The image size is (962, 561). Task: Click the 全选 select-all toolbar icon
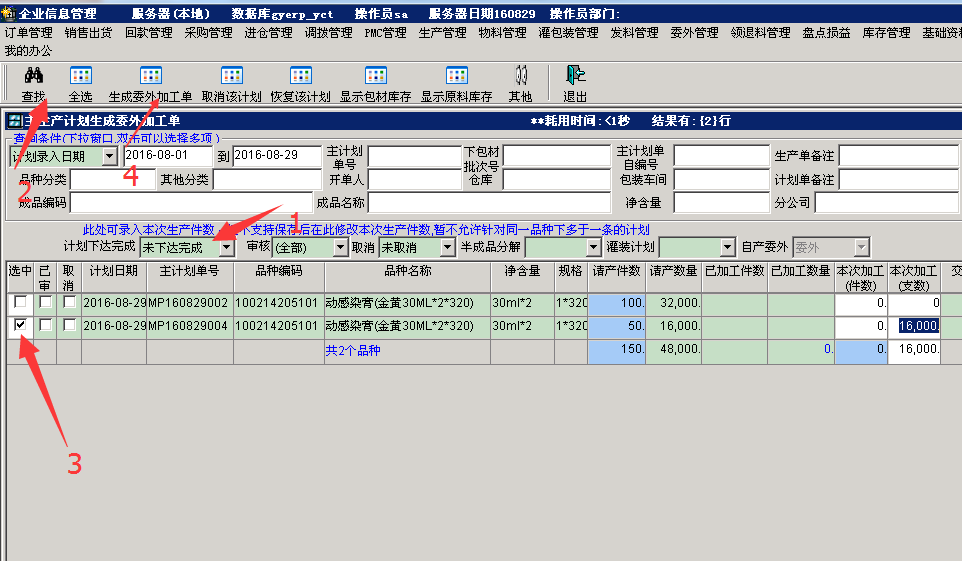pos(80,77)
